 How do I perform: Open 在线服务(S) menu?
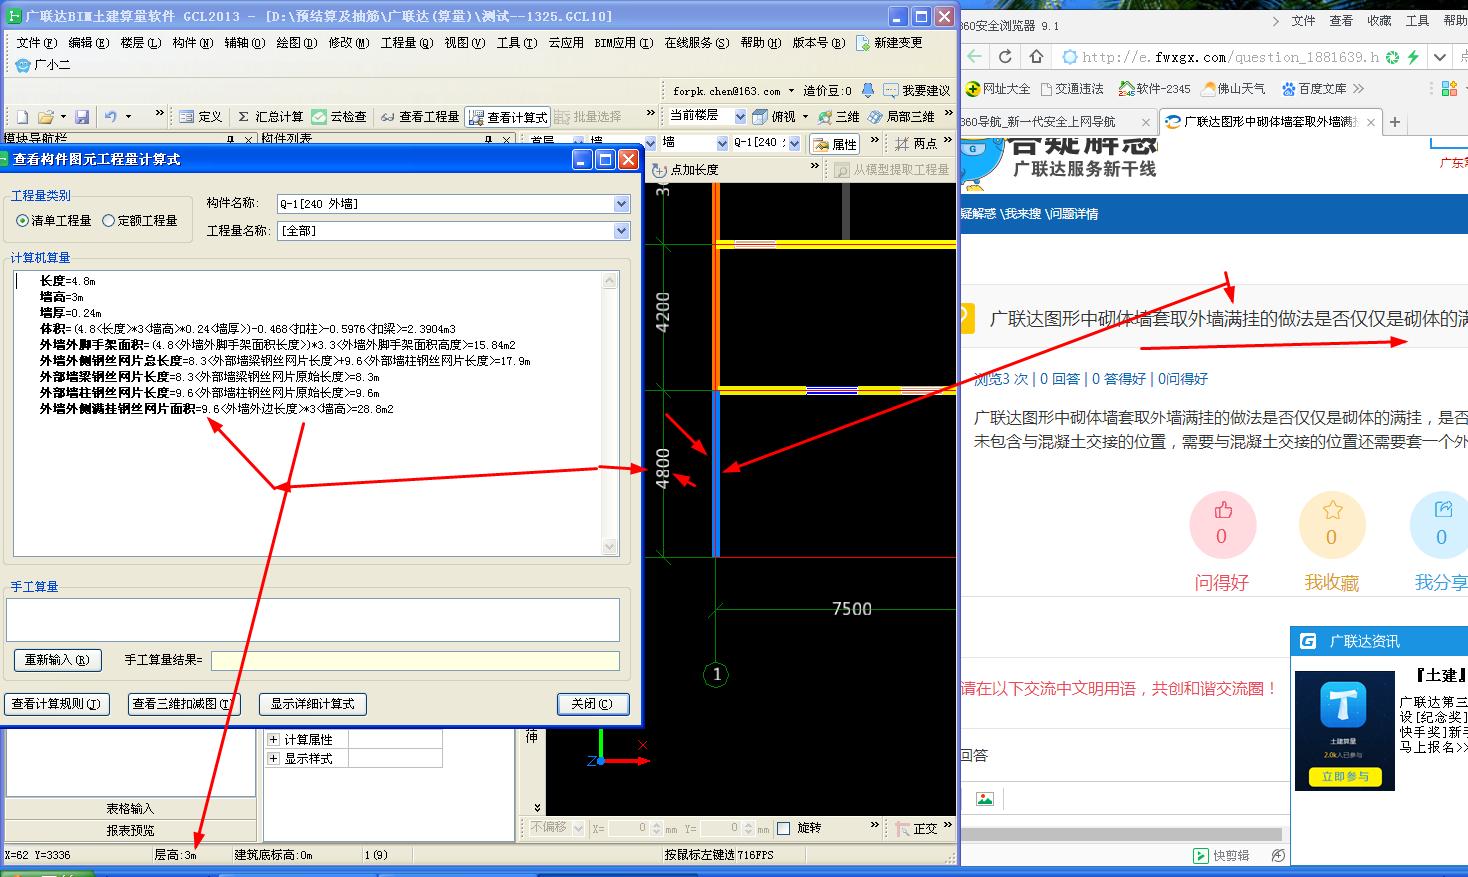tap(697, 43)
